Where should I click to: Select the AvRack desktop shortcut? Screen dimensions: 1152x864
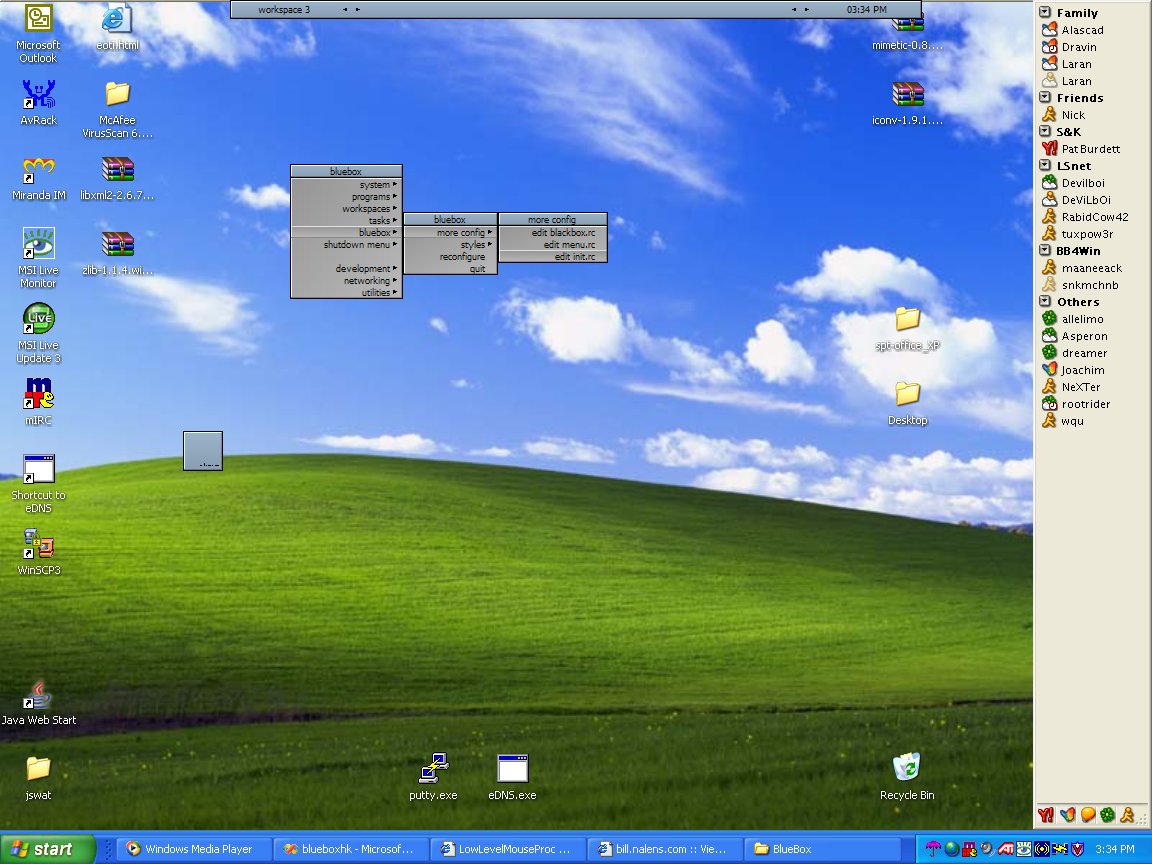point(38,102)
